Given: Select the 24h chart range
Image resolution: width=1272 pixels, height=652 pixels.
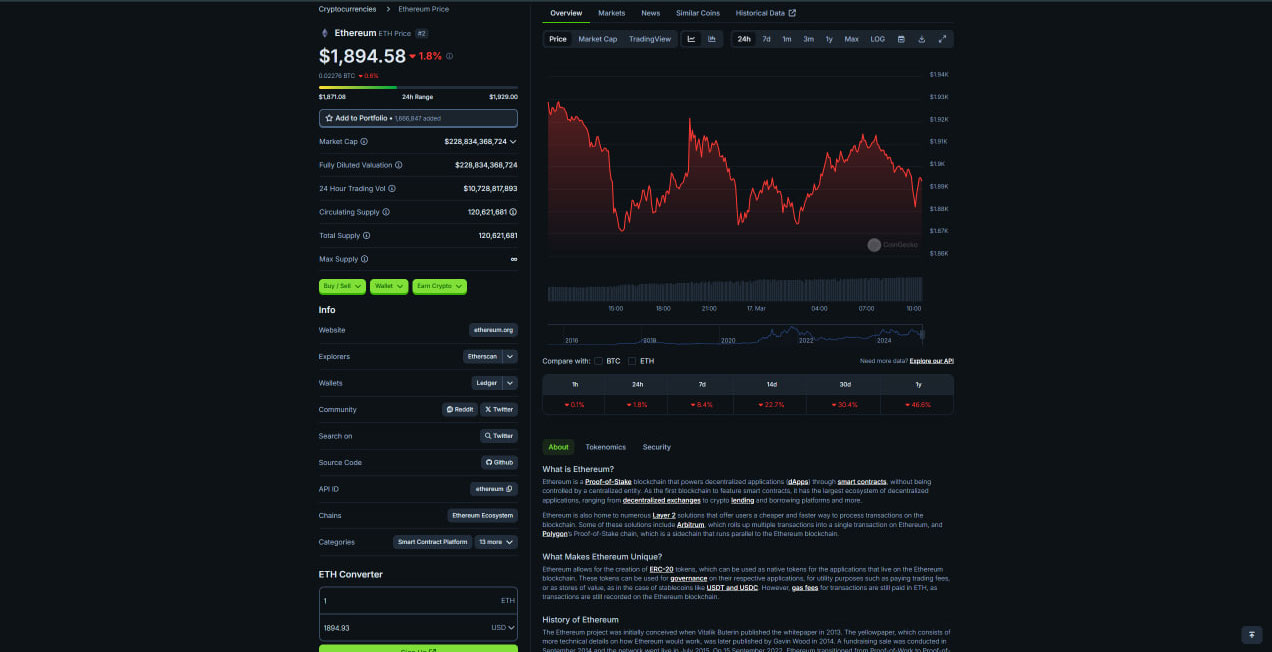Looking at the screenshot, I should (744, 39).
